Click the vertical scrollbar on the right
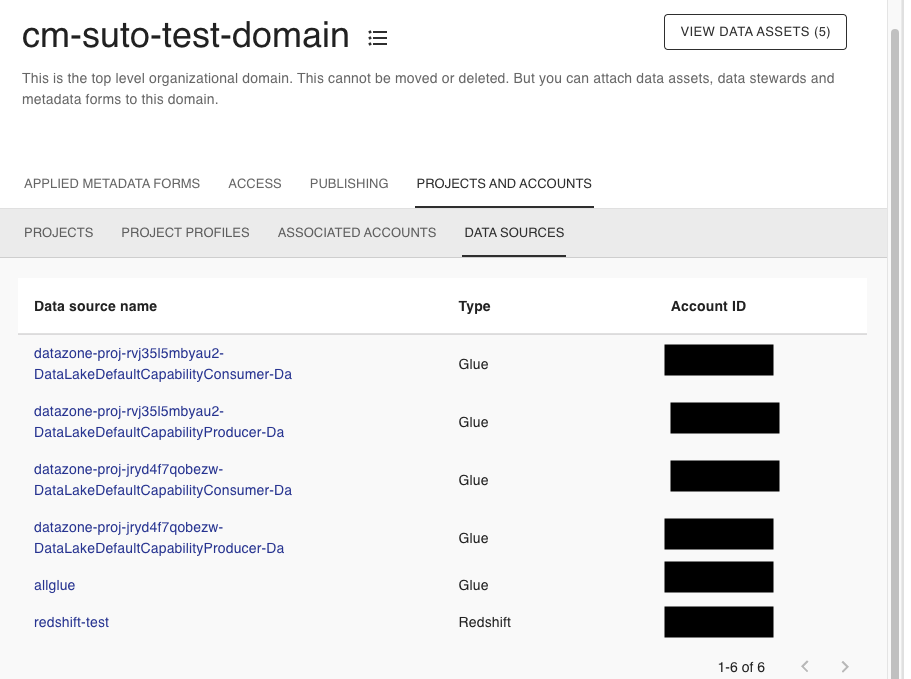 tap(896, 300)
